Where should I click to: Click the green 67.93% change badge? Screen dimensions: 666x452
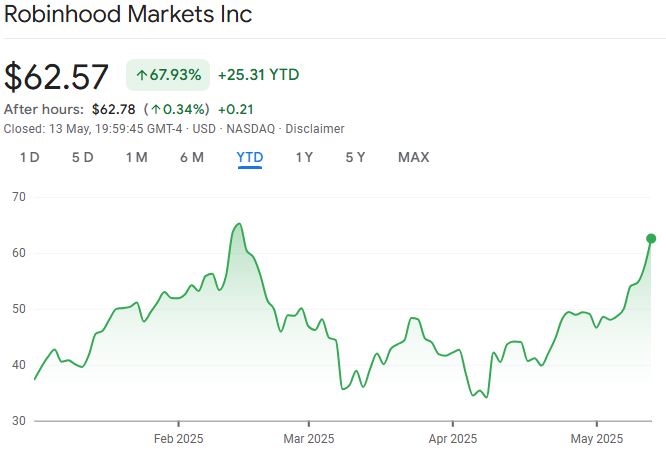166,75
